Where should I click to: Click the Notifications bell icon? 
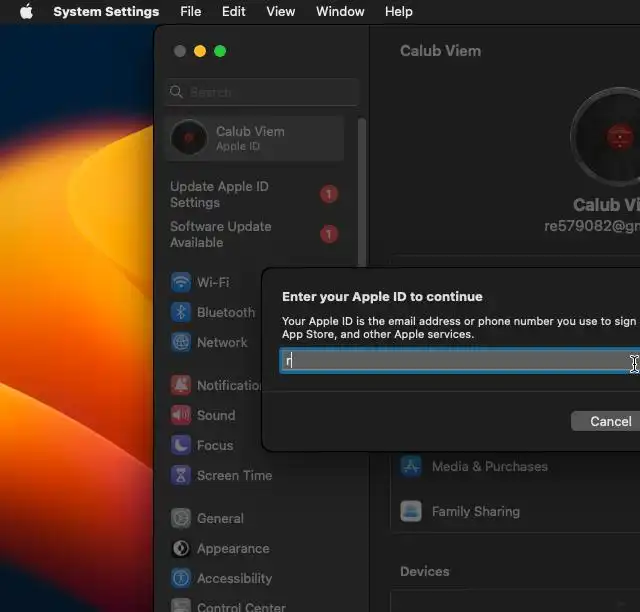[x=181, y=385]
